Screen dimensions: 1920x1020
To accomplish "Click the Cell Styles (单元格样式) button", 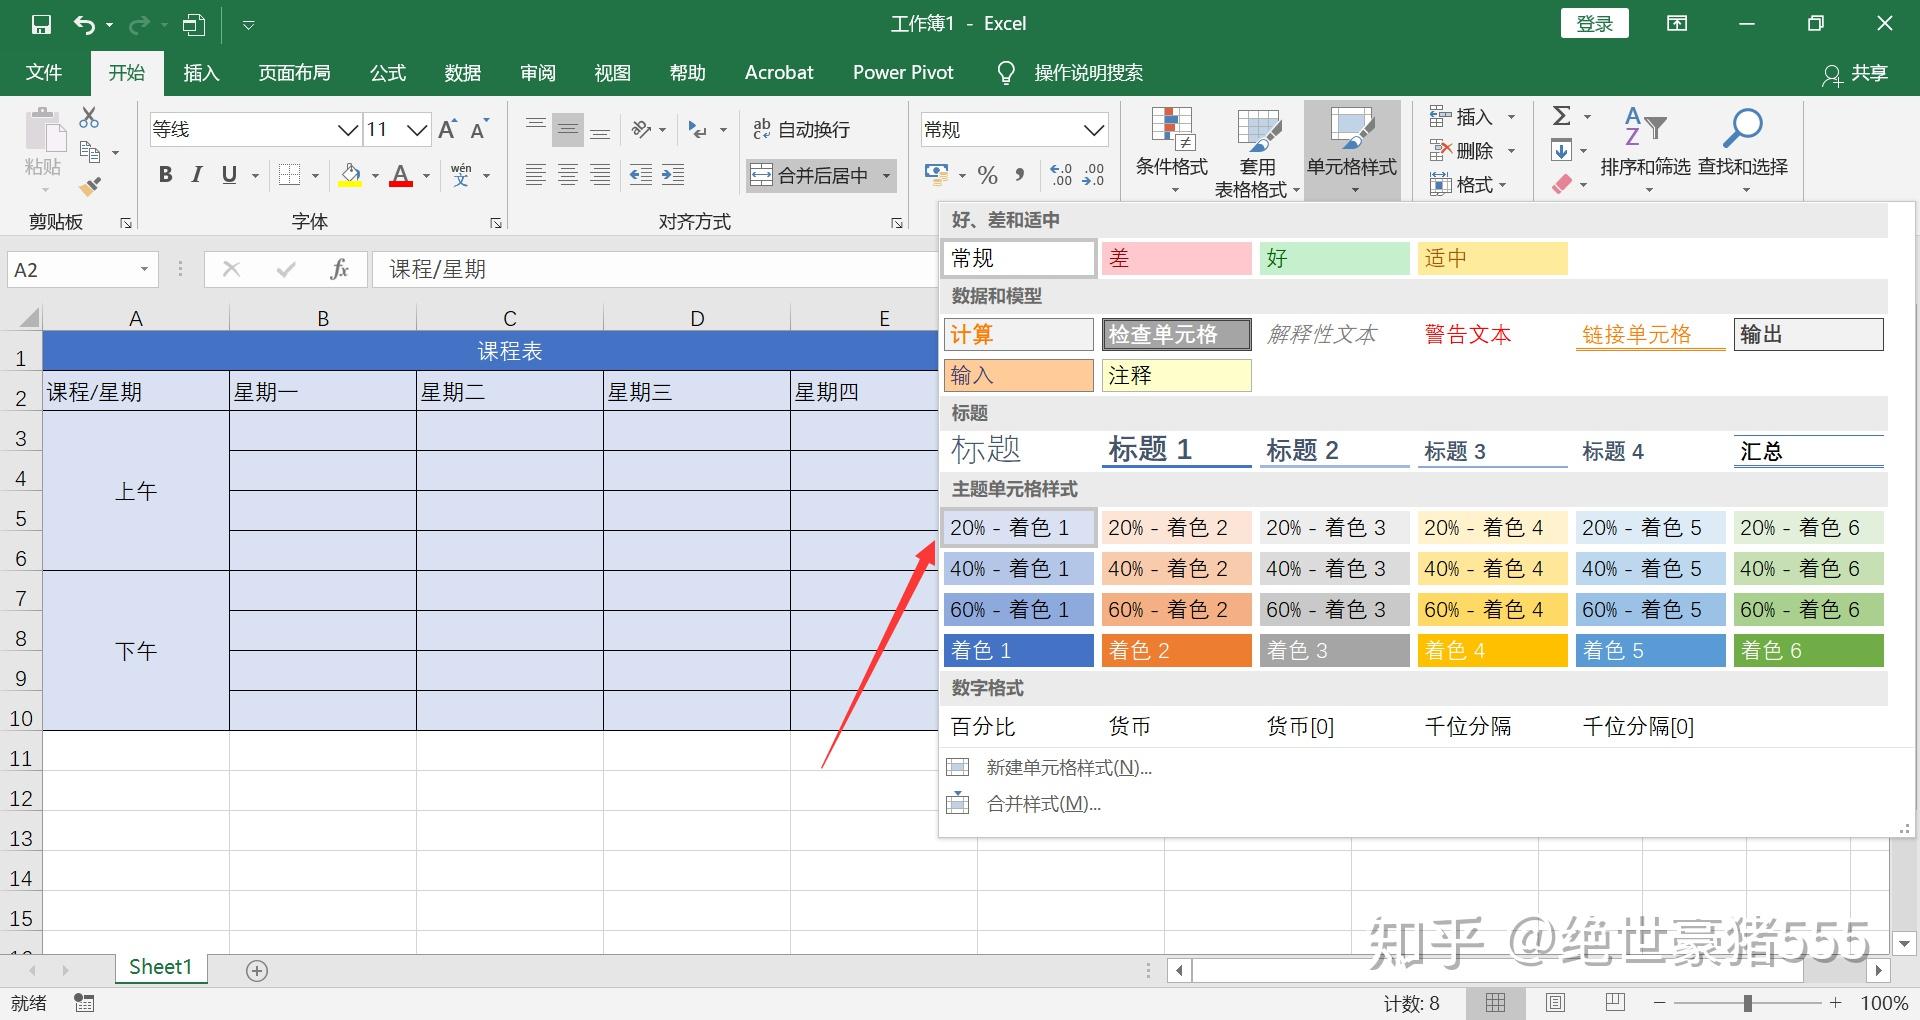I will (1352, 150).
